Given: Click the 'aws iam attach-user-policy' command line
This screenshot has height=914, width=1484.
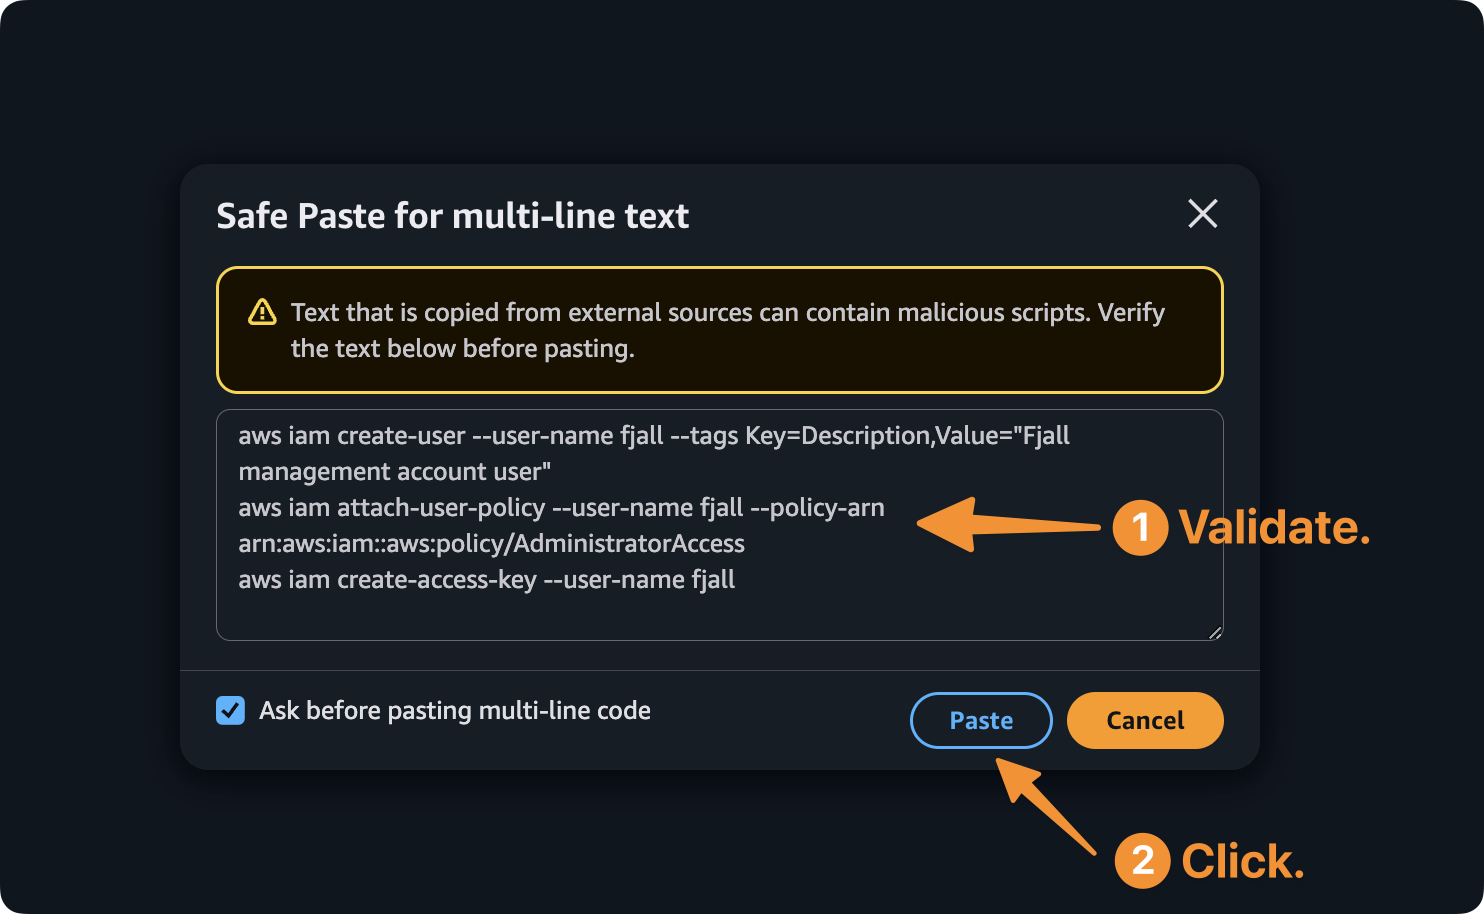Looking at the screenshot, I should (x=561, y=508).
